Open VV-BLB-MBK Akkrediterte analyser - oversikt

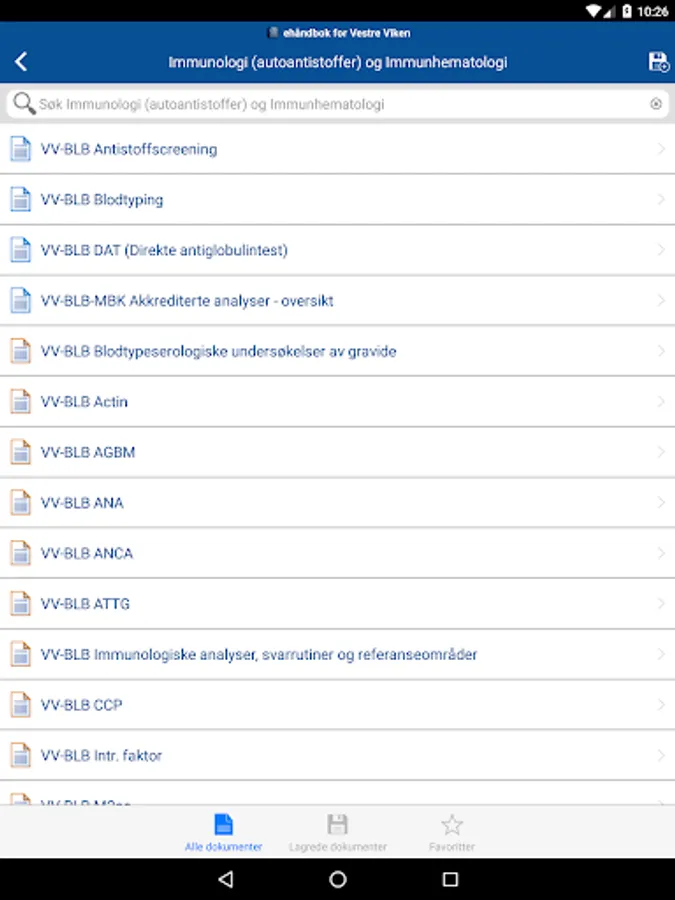(x=187, y=301)
